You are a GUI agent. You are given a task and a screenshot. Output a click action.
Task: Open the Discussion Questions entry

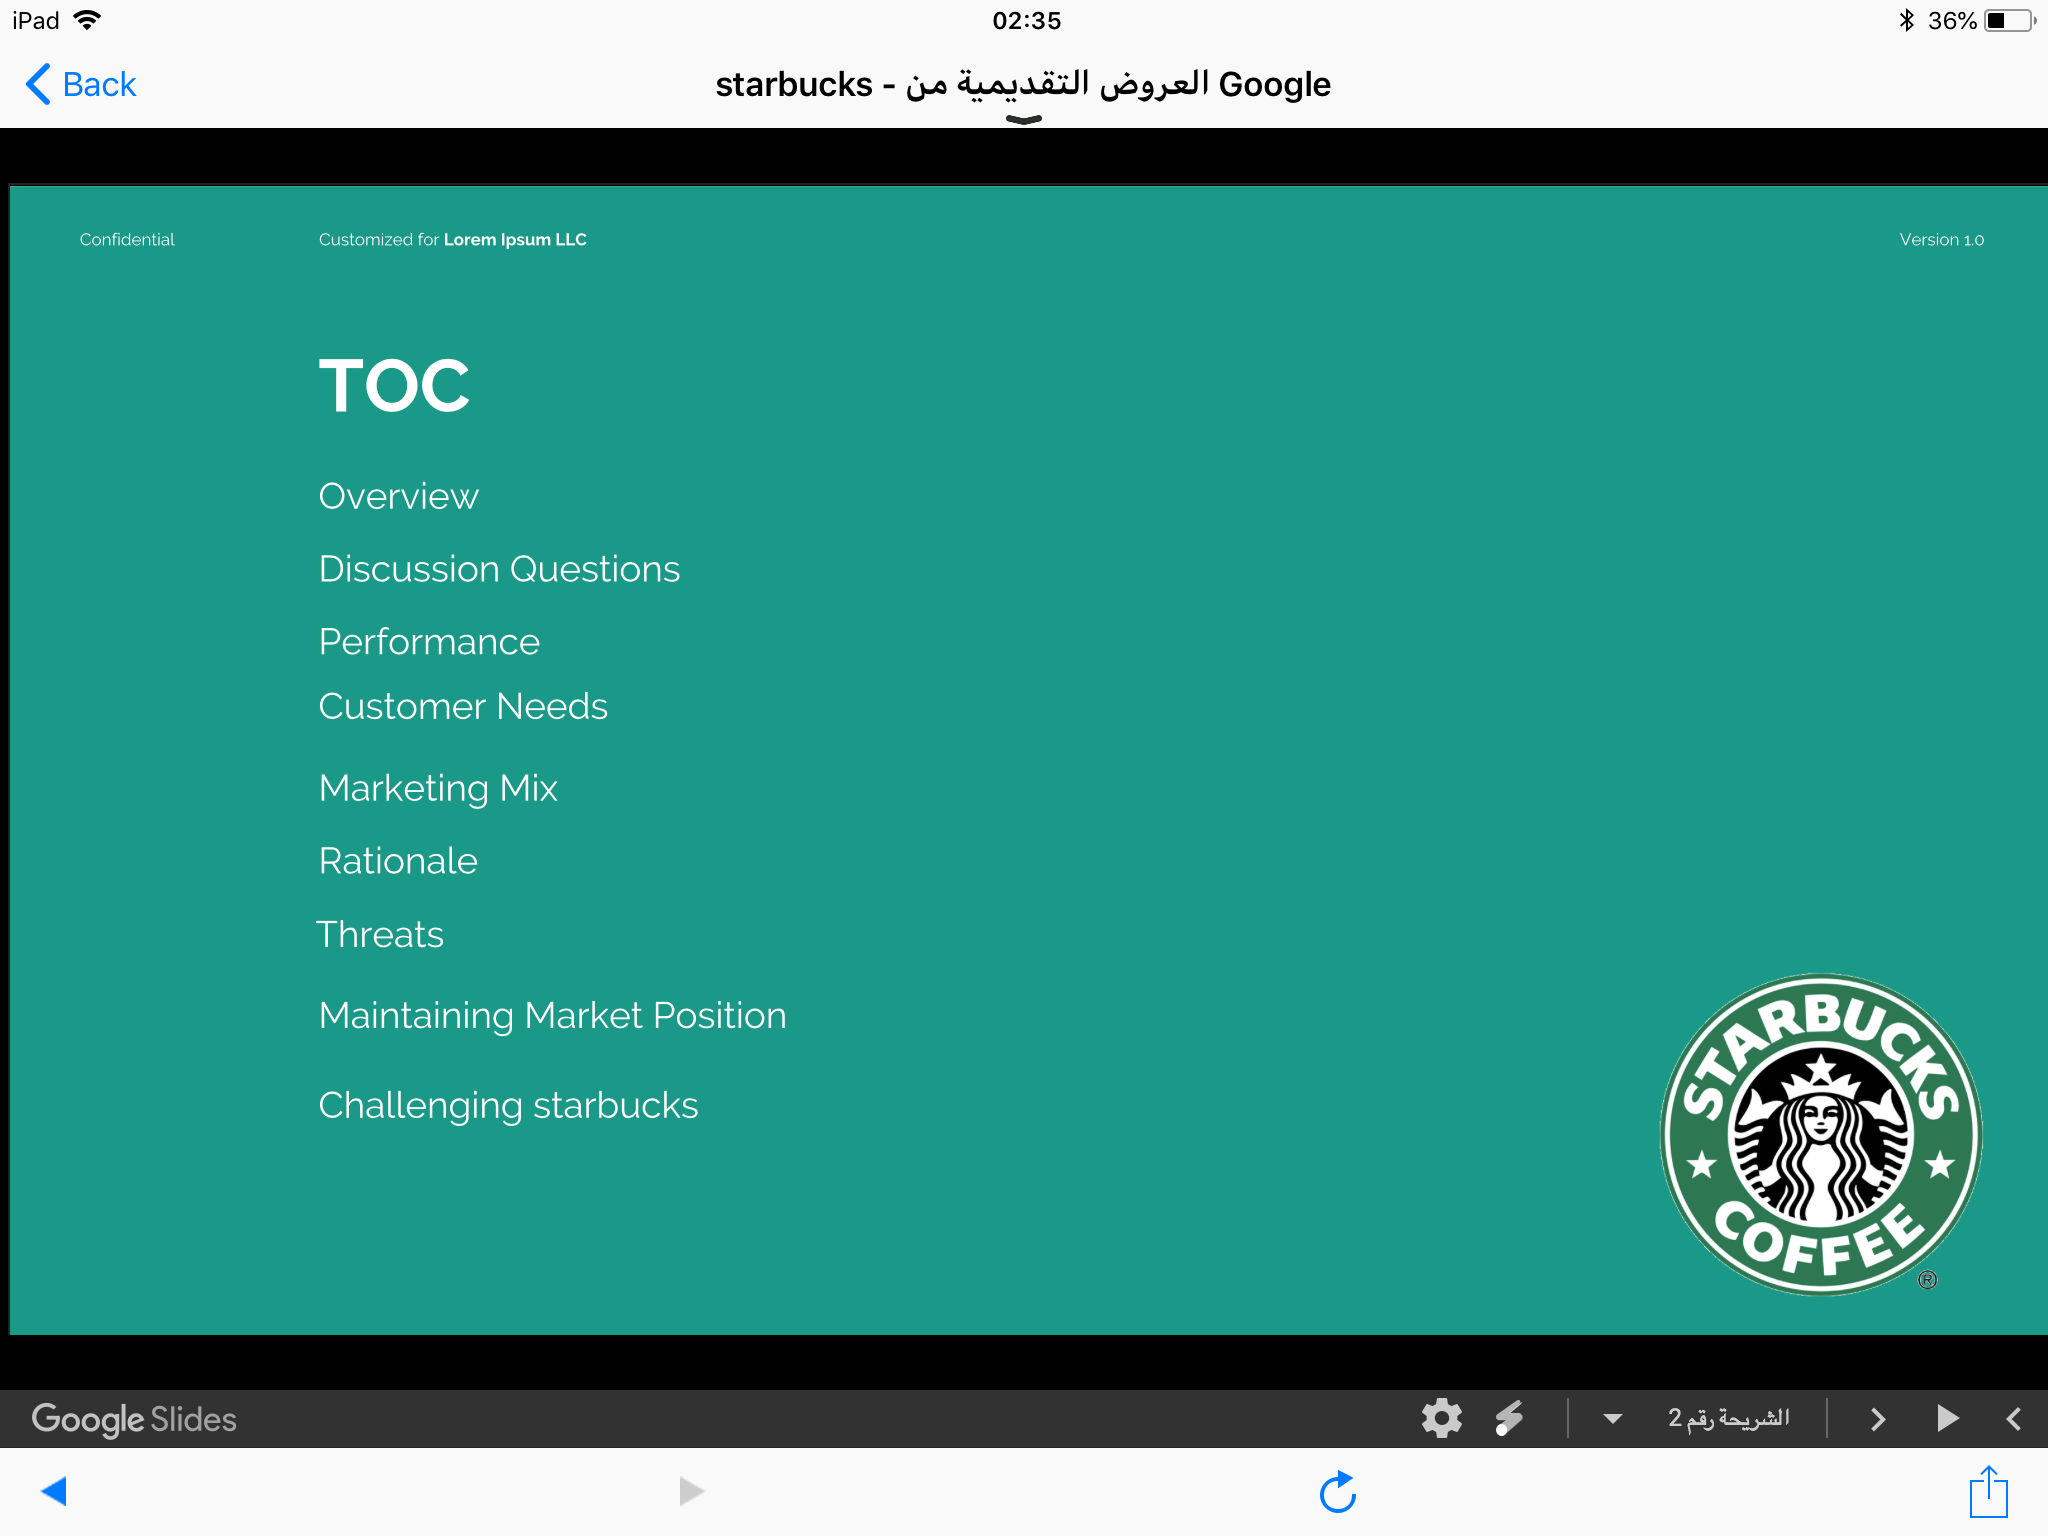499,569
